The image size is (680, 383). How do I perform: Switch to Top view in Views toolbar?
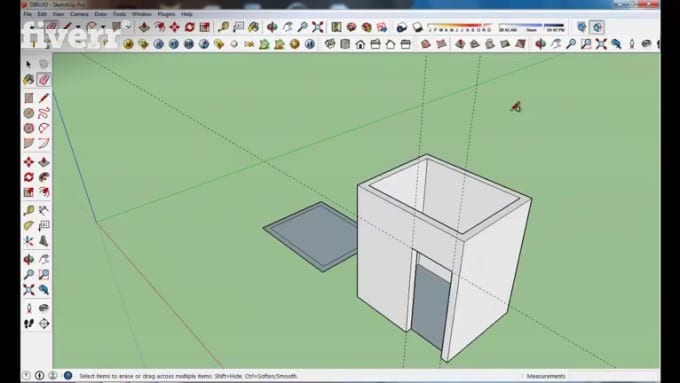coord(345,44)
